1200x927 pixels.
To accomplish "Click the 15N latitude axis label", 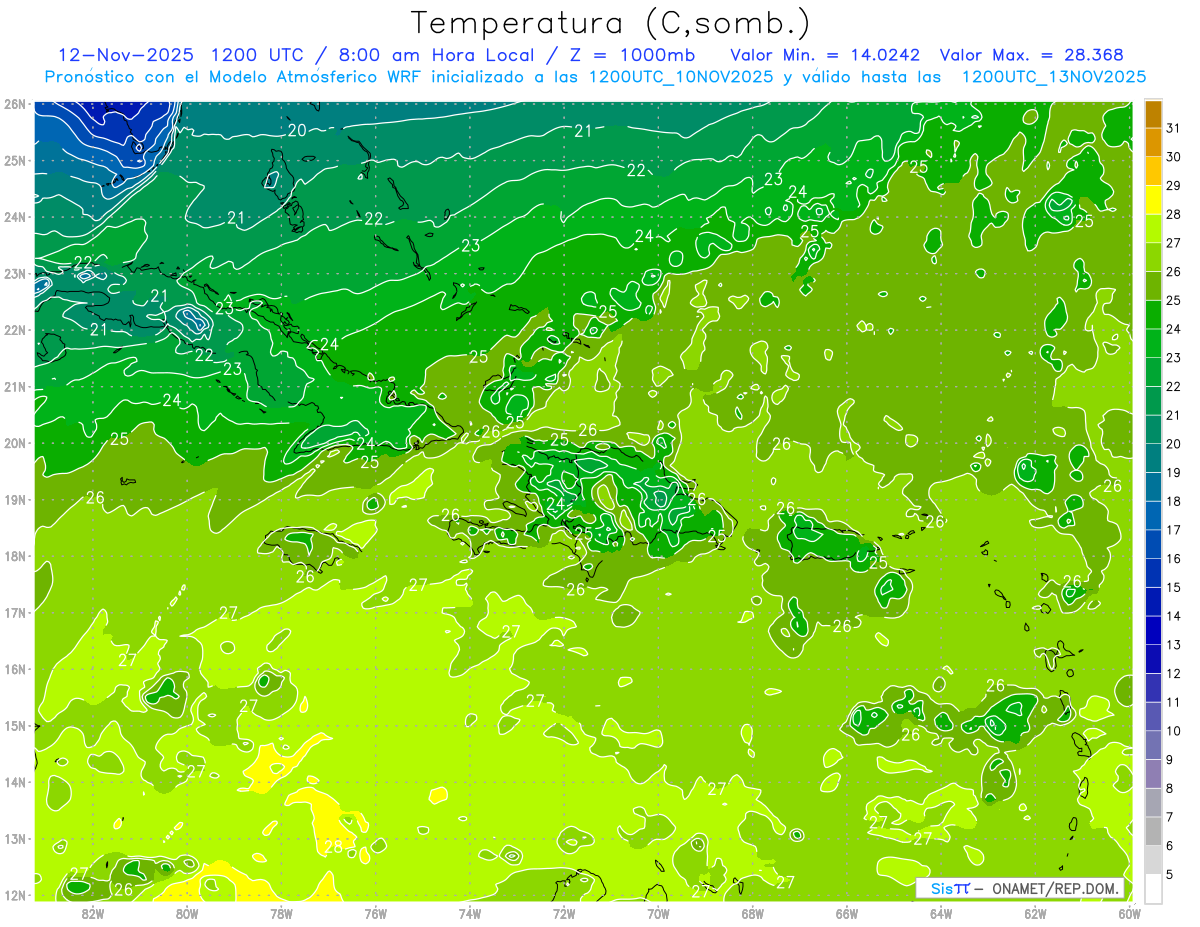I will pos(15,725).
